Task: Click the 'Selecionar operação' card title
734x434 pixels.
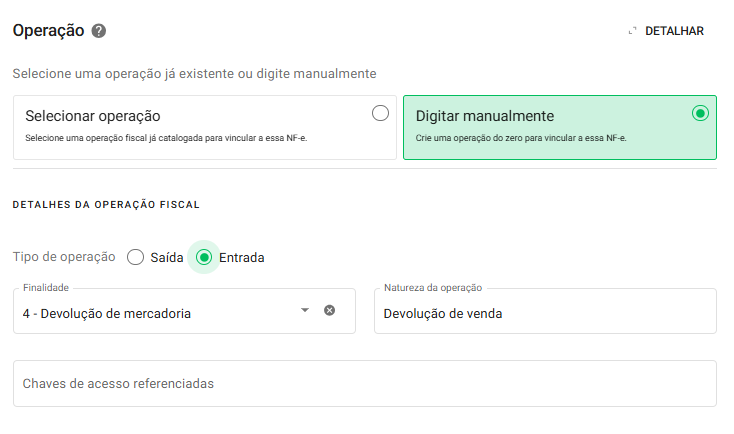Action: (92, 116)
